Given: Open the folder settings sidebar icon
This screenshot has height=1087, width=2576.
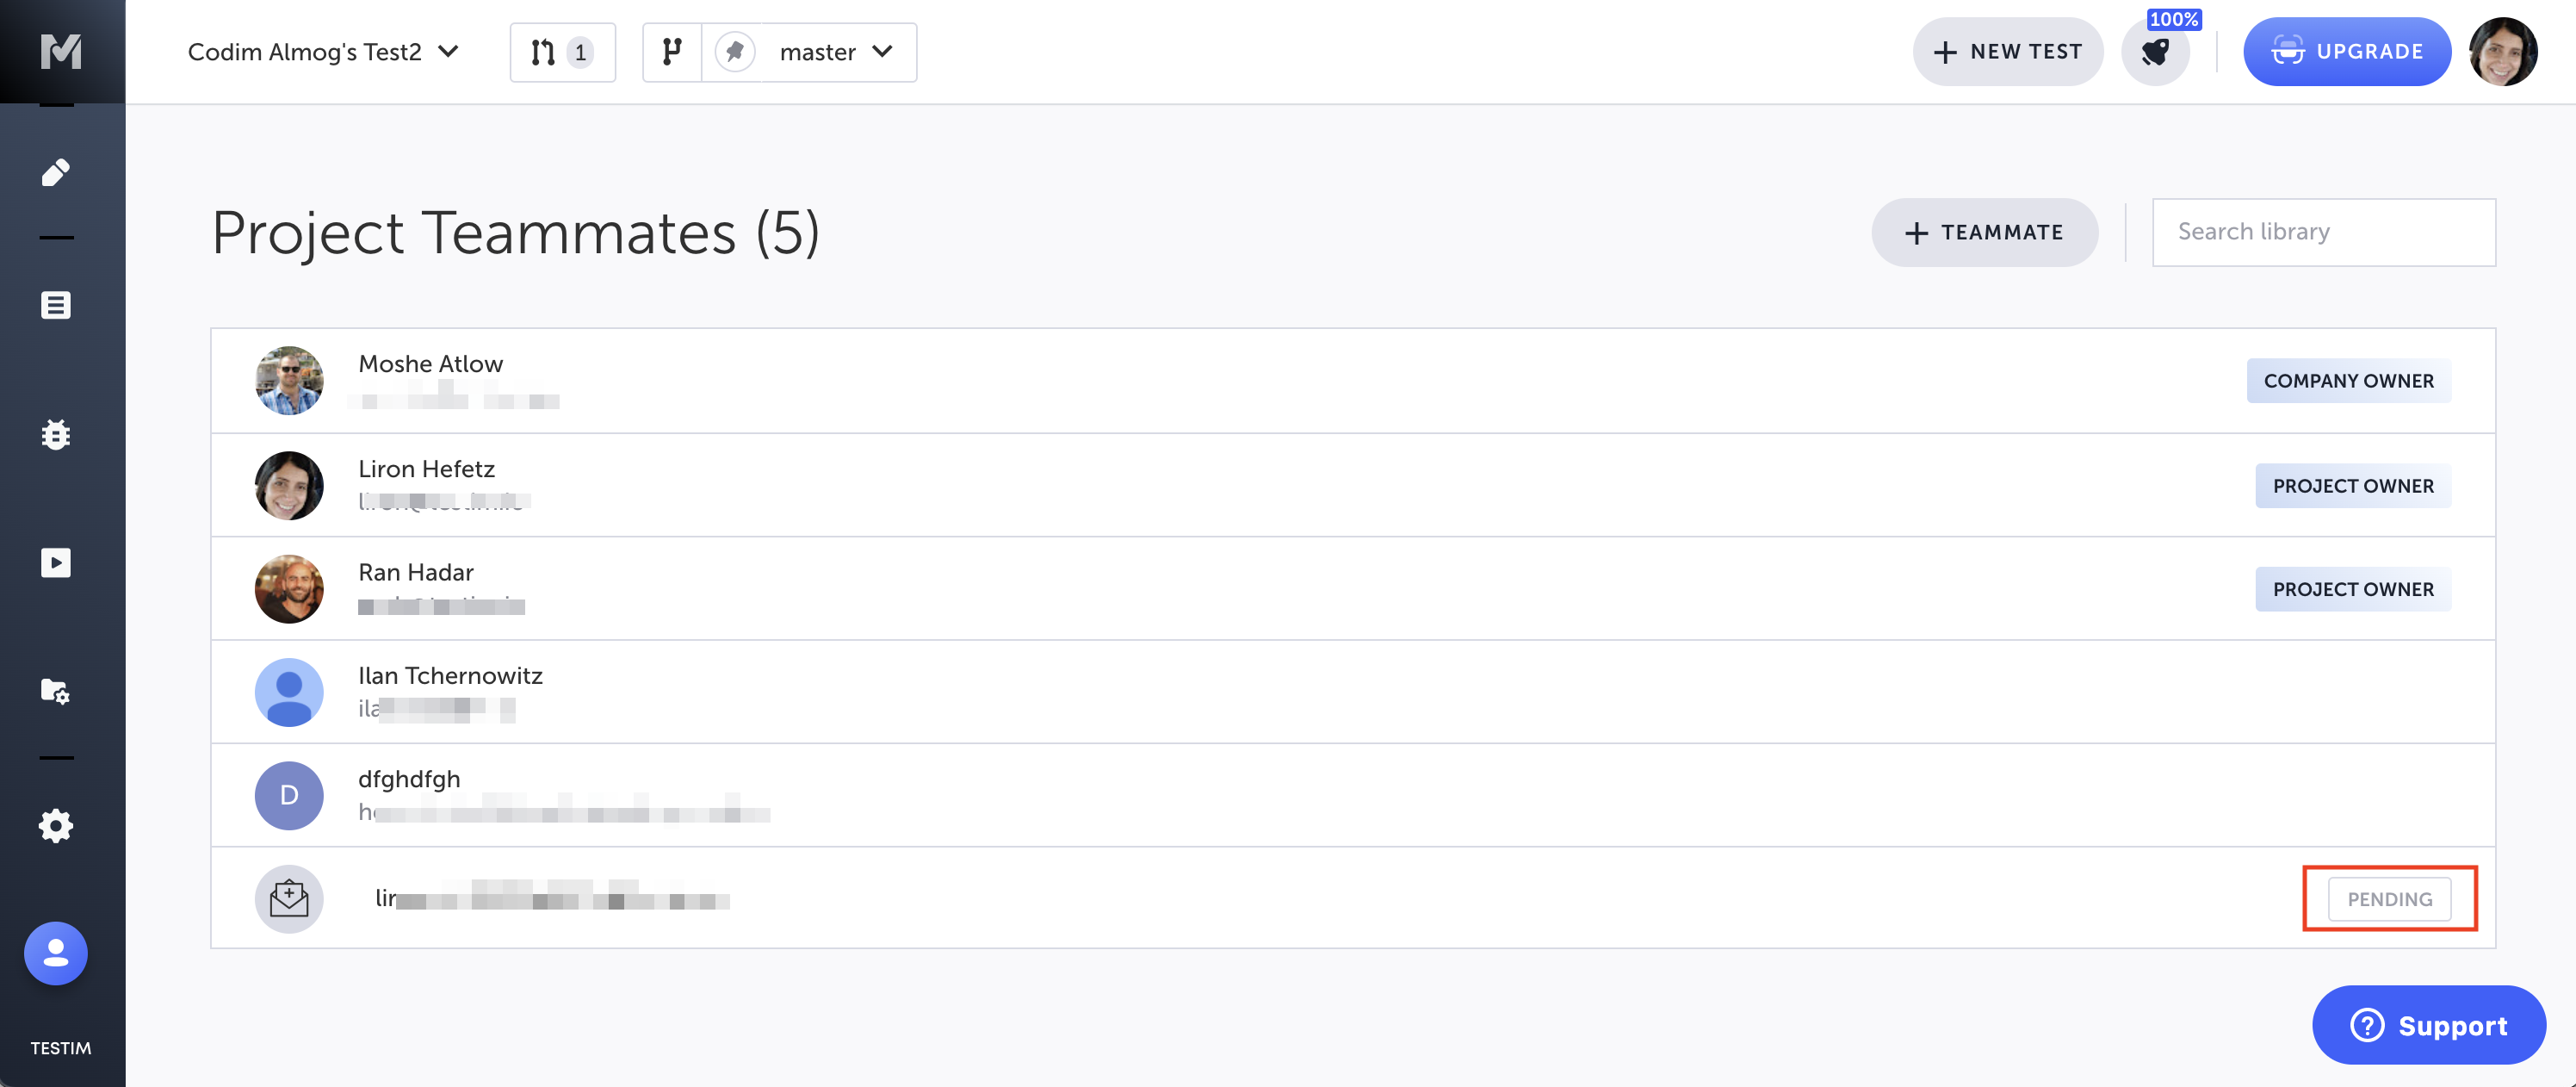Looking at the screenshot, I should point(56,691).
